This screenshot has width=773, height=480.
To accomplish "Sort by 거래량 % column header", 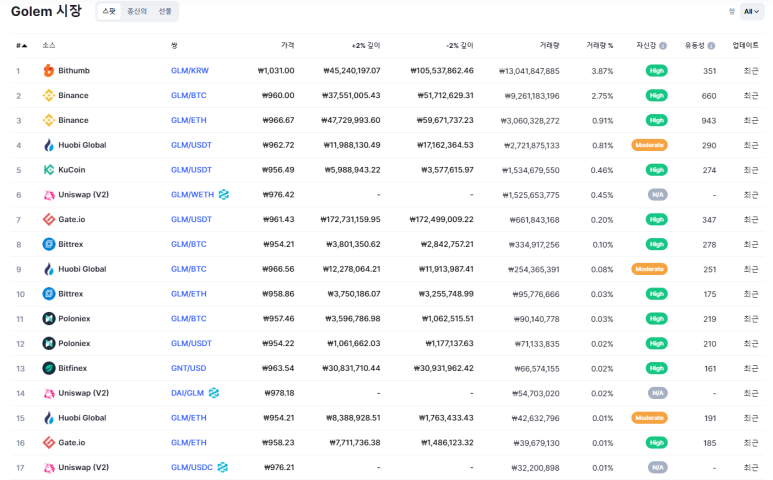I will pos(599,45).
